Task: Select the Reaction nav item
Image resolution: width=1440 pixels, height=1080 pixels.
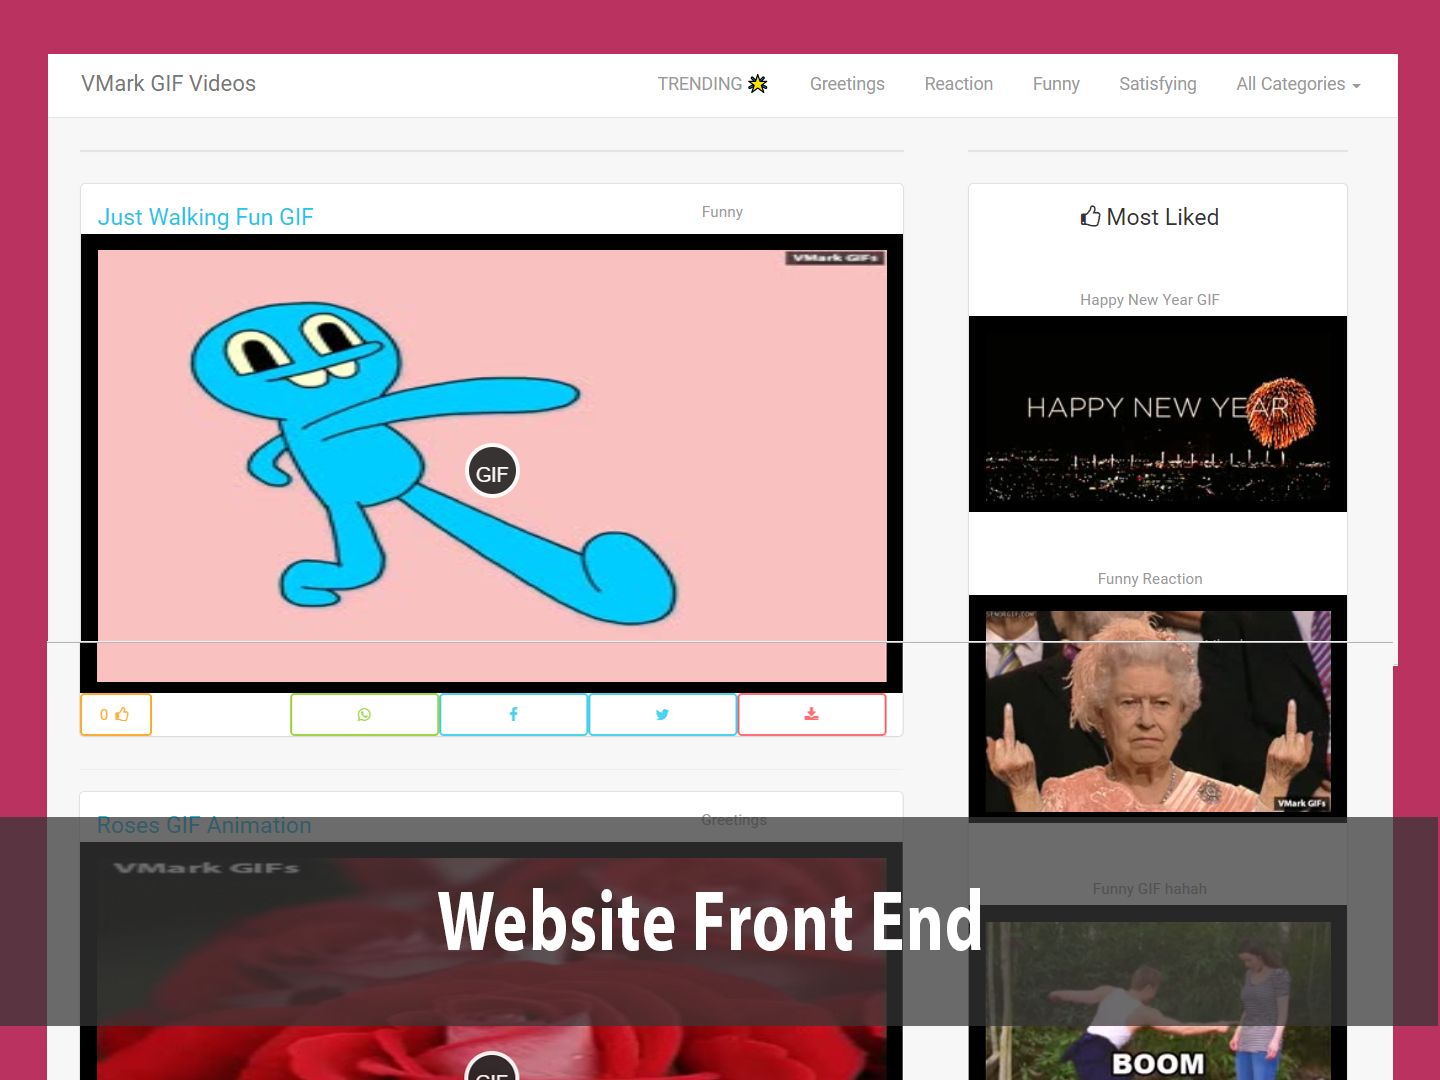Action: [x=958, y=84]
